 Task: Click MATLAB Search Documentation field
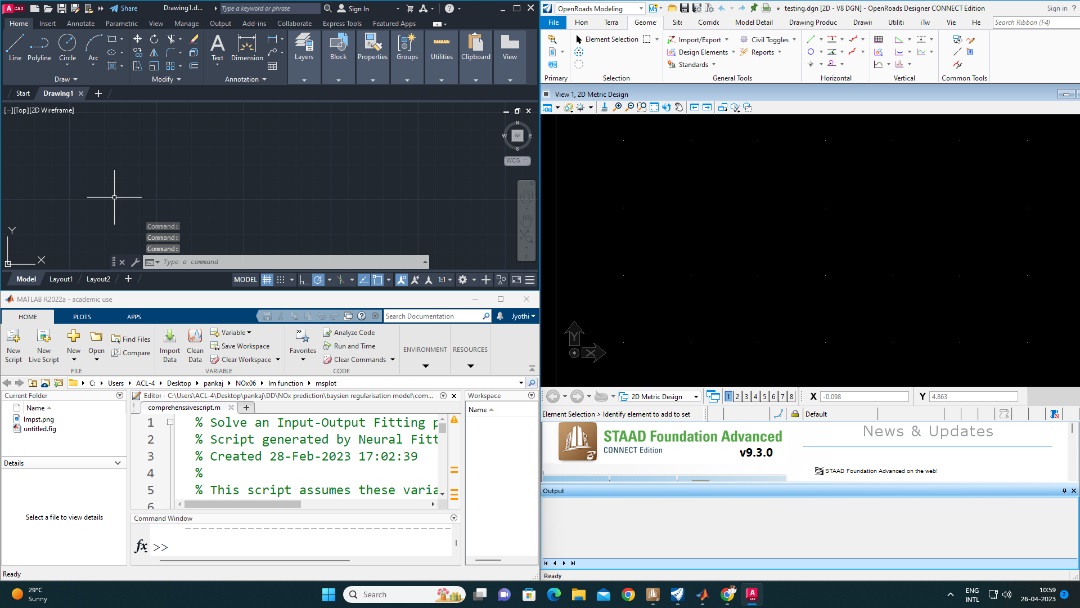[437, 316]
